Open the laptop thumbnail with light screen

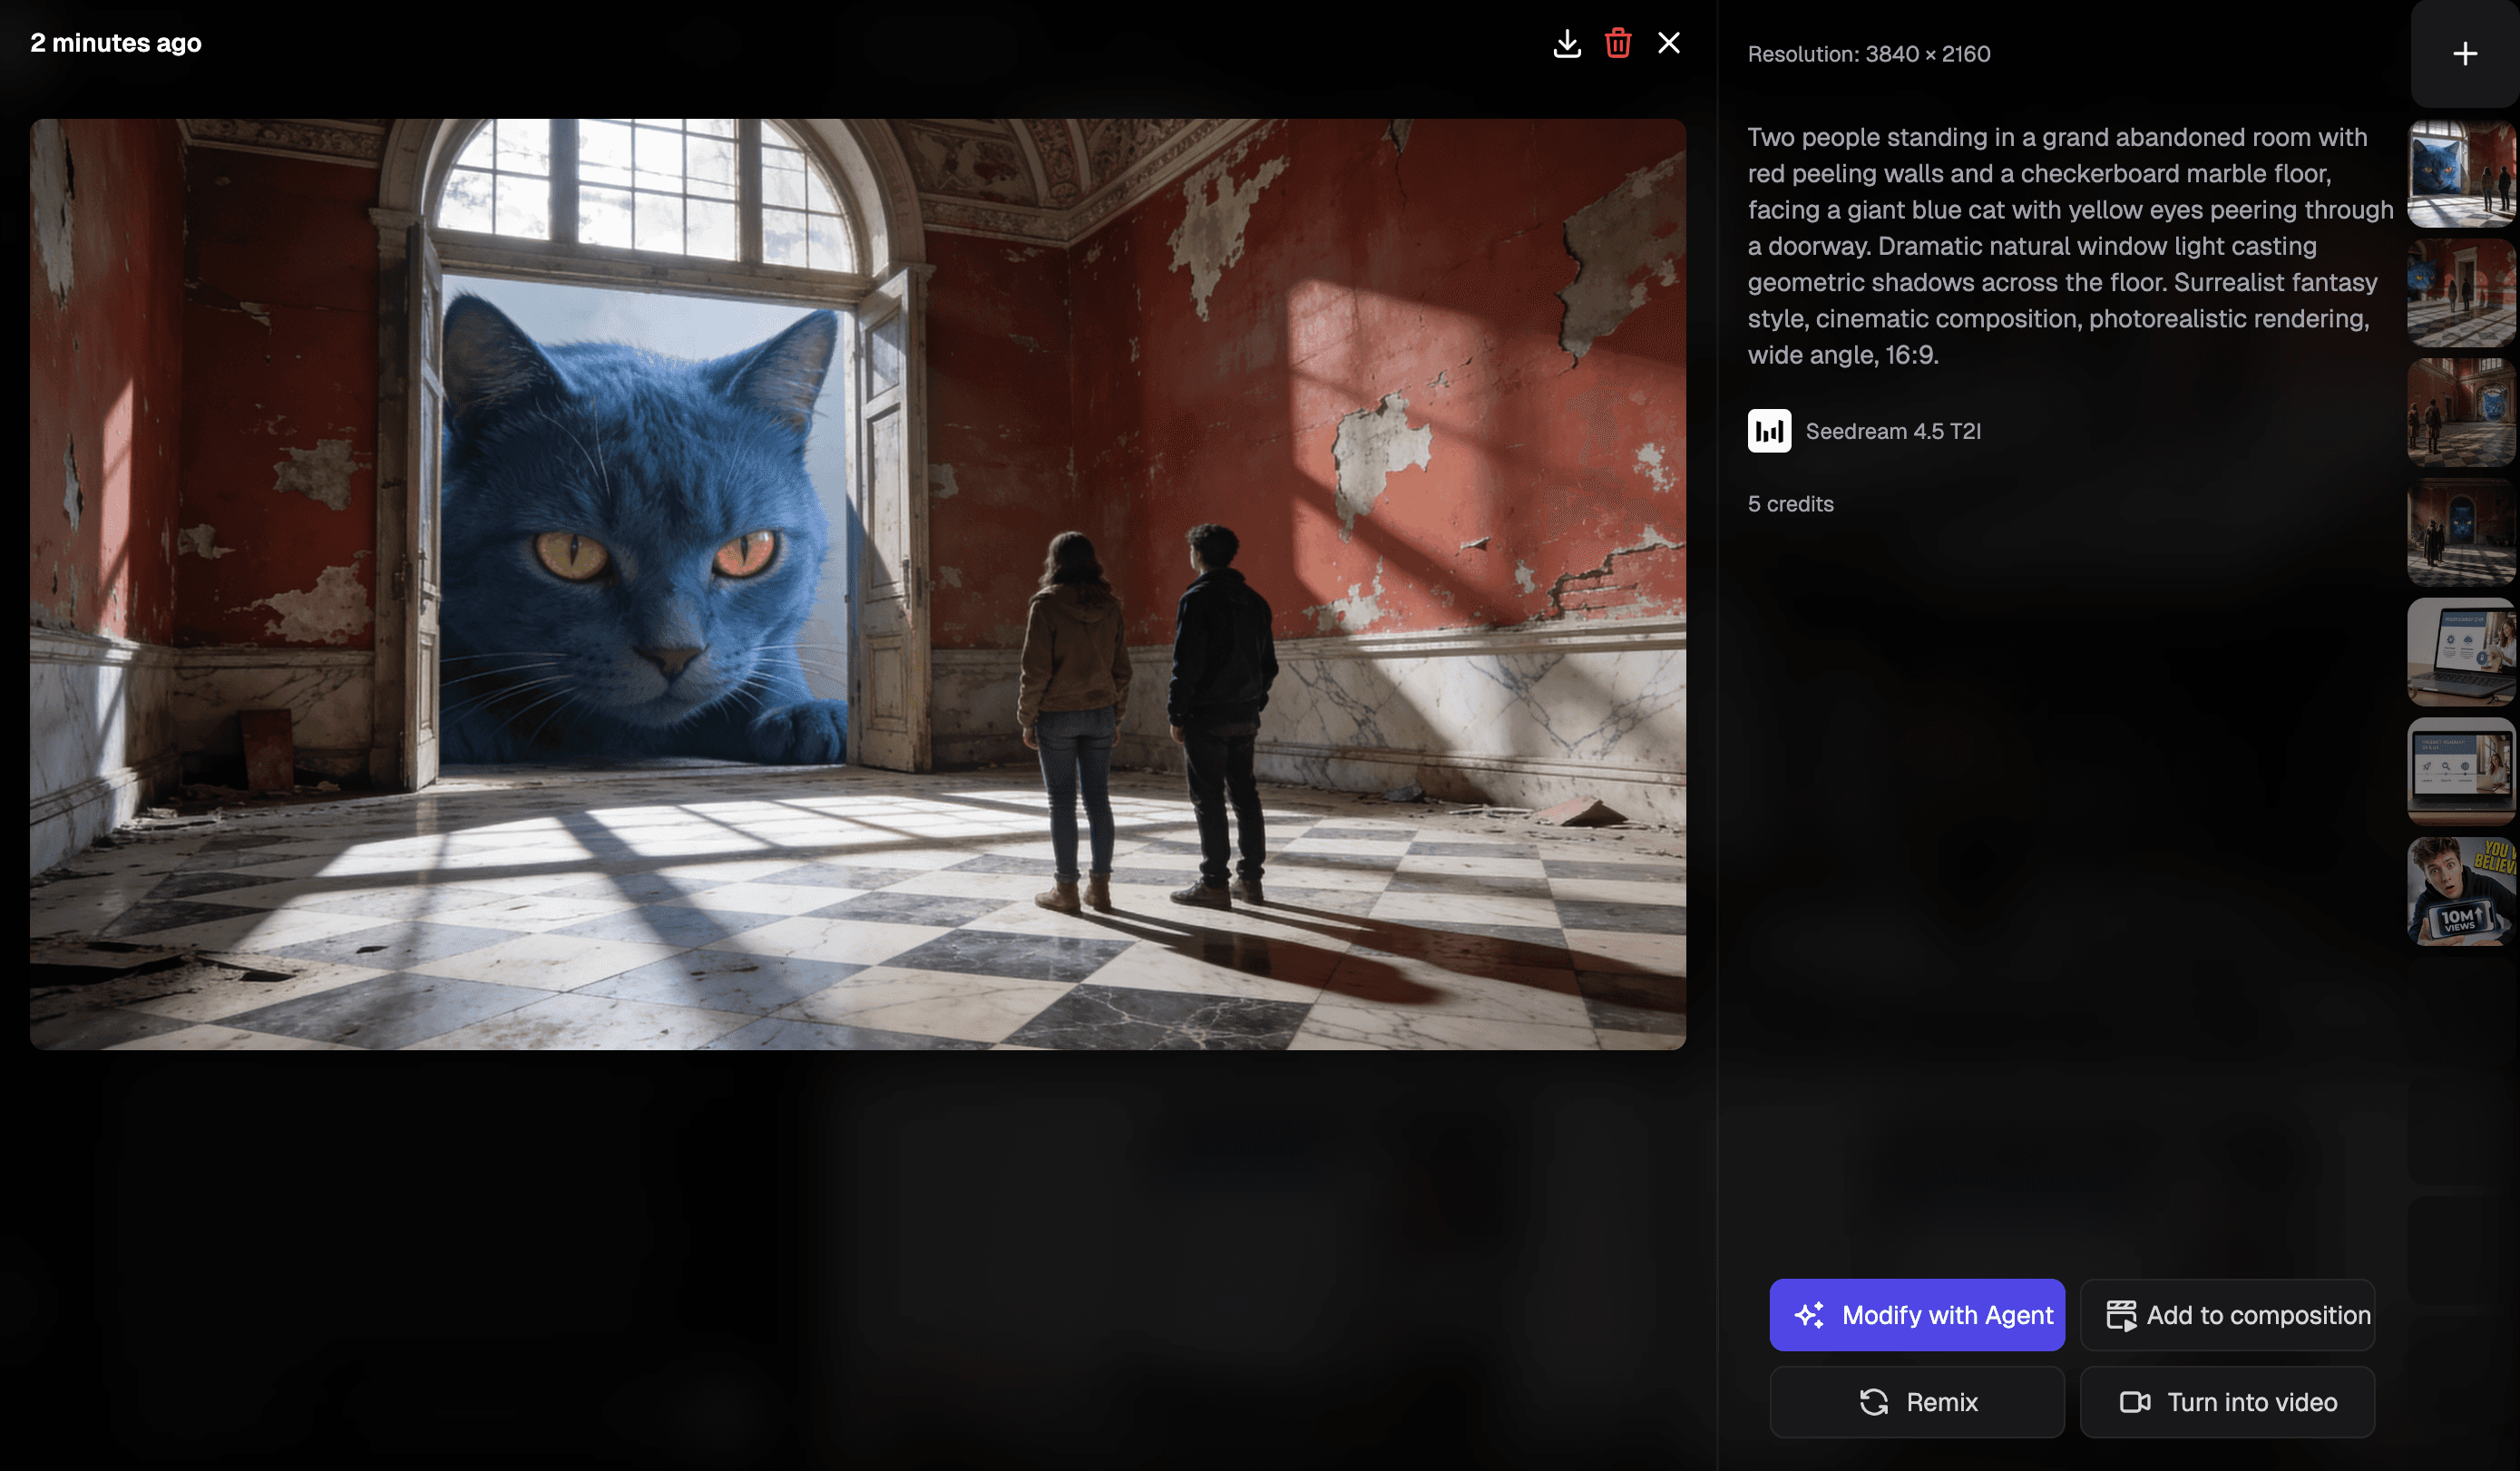(2460, 652)
